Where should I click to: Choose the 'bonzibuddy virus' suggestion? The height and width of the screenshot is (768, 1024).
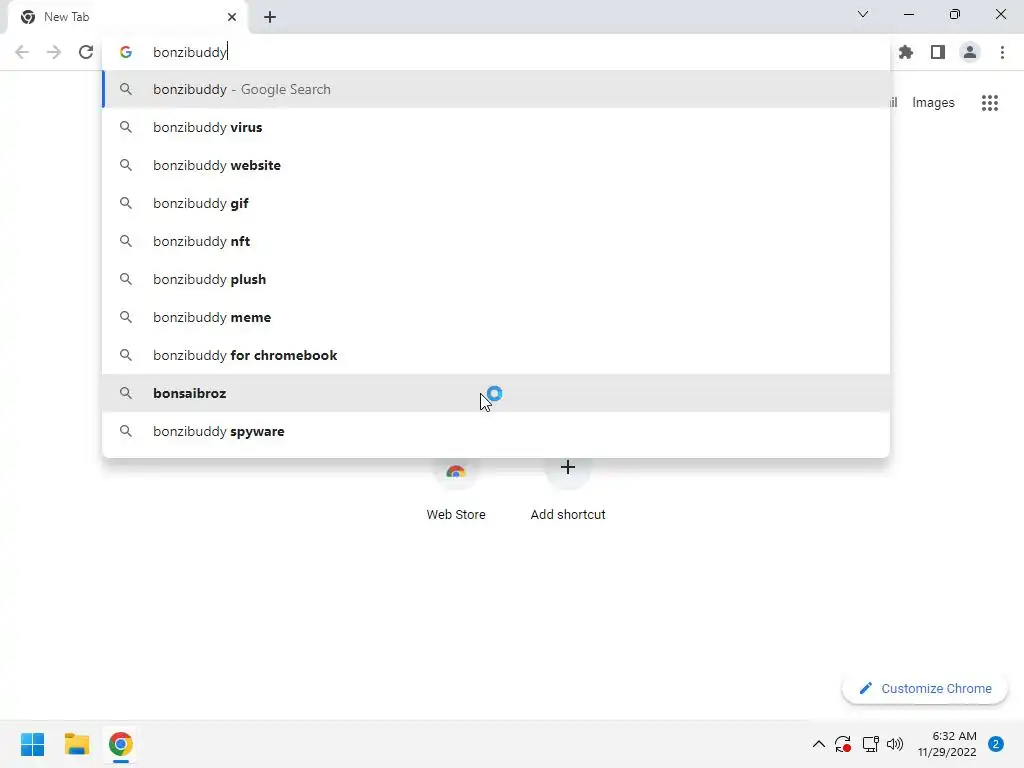[x=496, y=127]
